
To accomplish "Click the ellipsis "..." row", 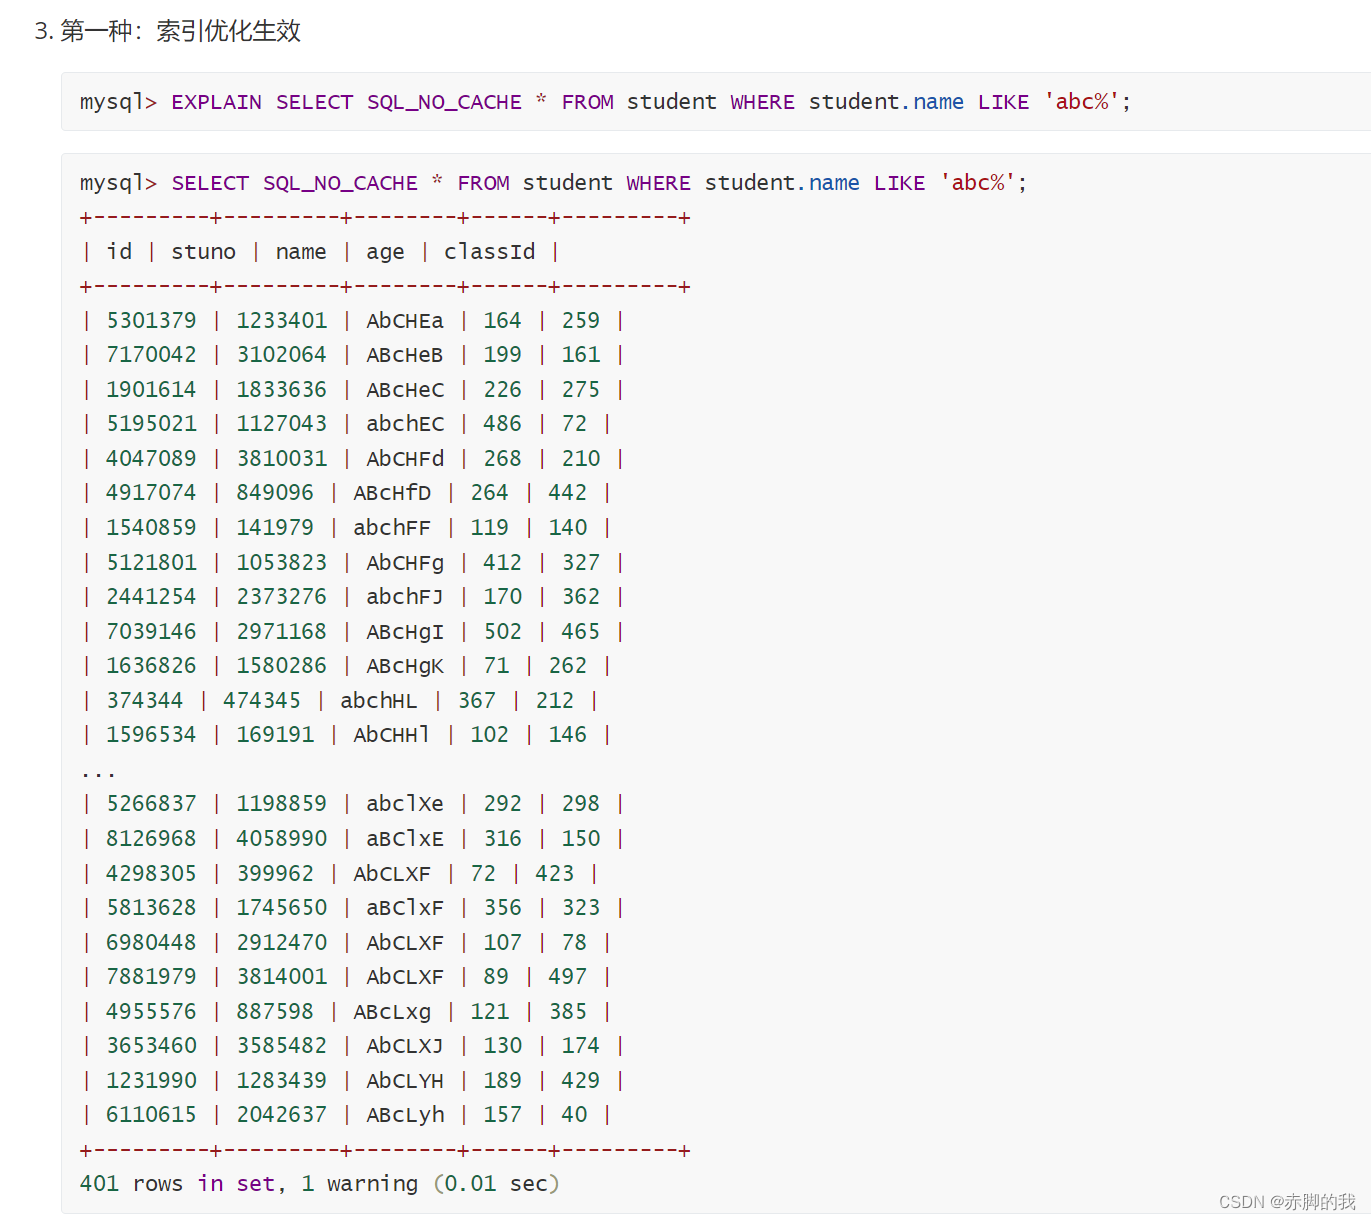I will [x=98, y=774].
